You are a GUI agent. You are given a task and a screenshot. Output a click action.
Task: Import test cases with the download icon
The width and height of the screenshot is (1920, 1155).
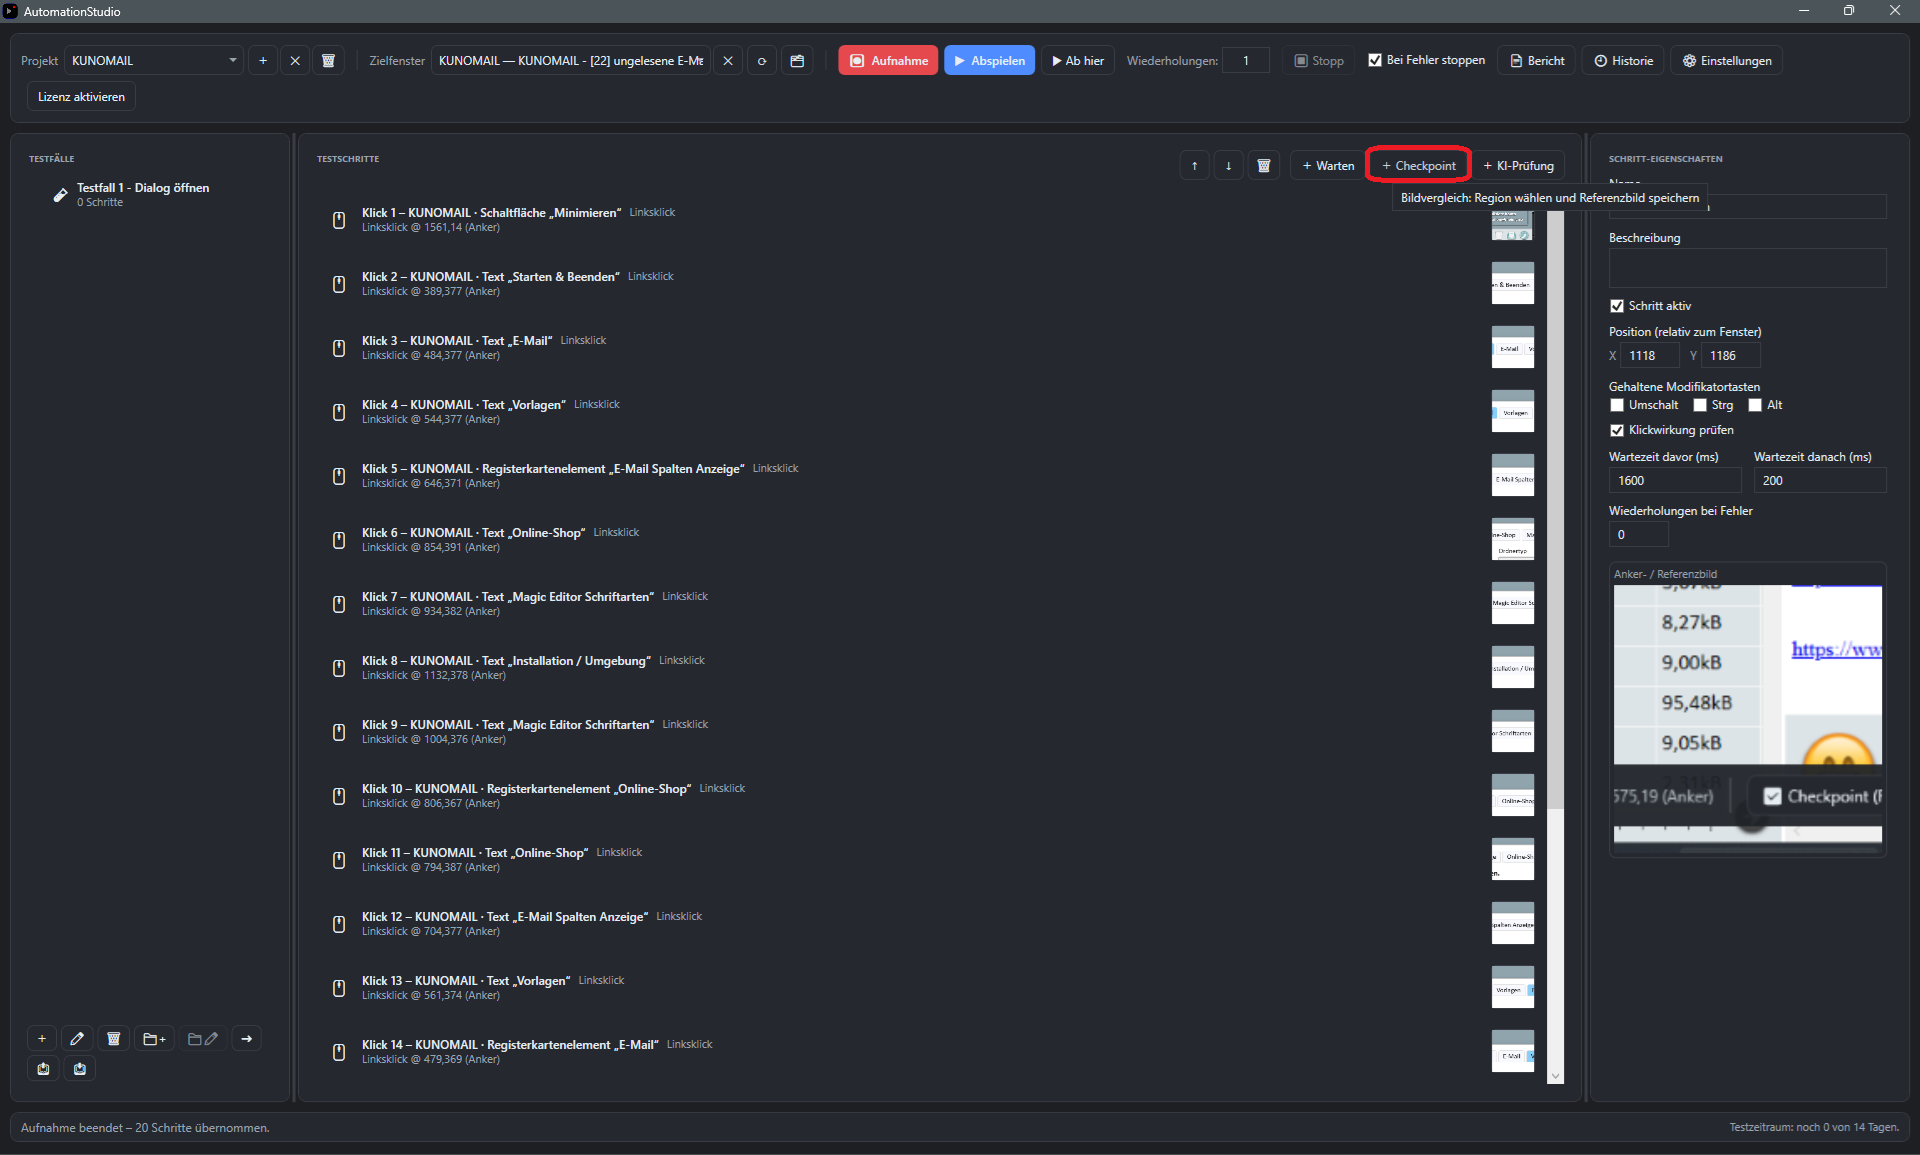80,1069
